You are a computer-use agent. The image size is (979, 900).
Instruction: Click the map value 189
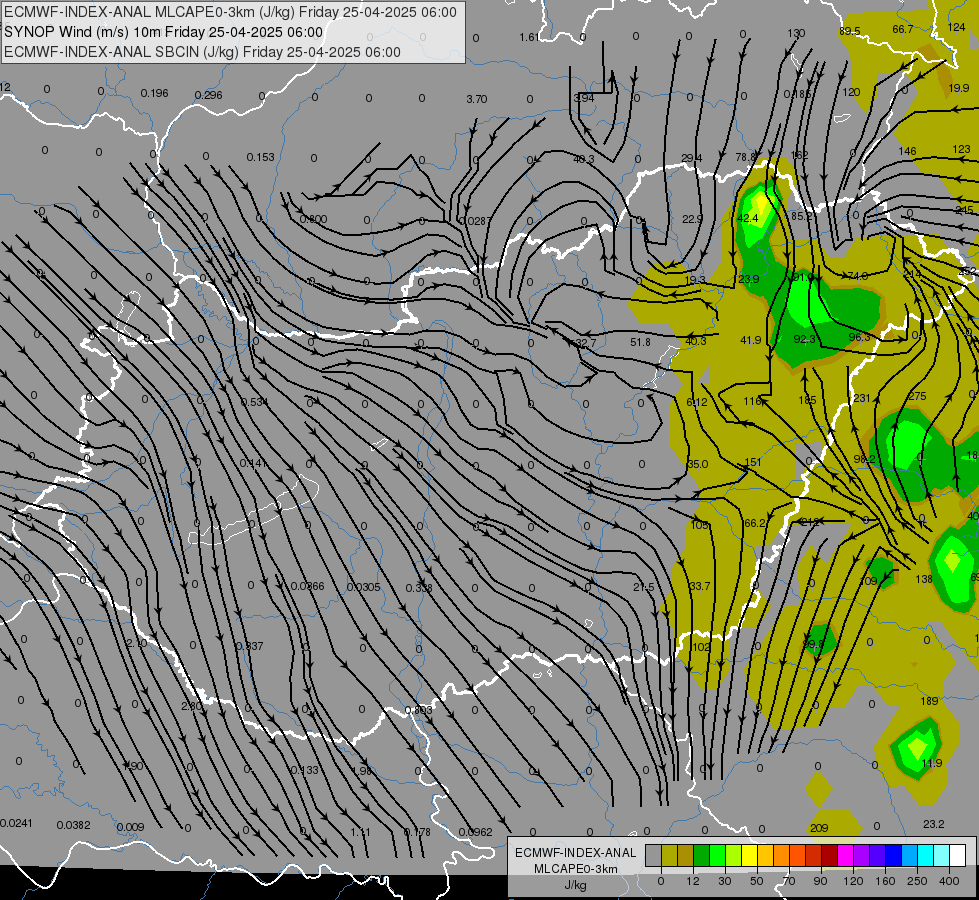click(x=929, y=701)
